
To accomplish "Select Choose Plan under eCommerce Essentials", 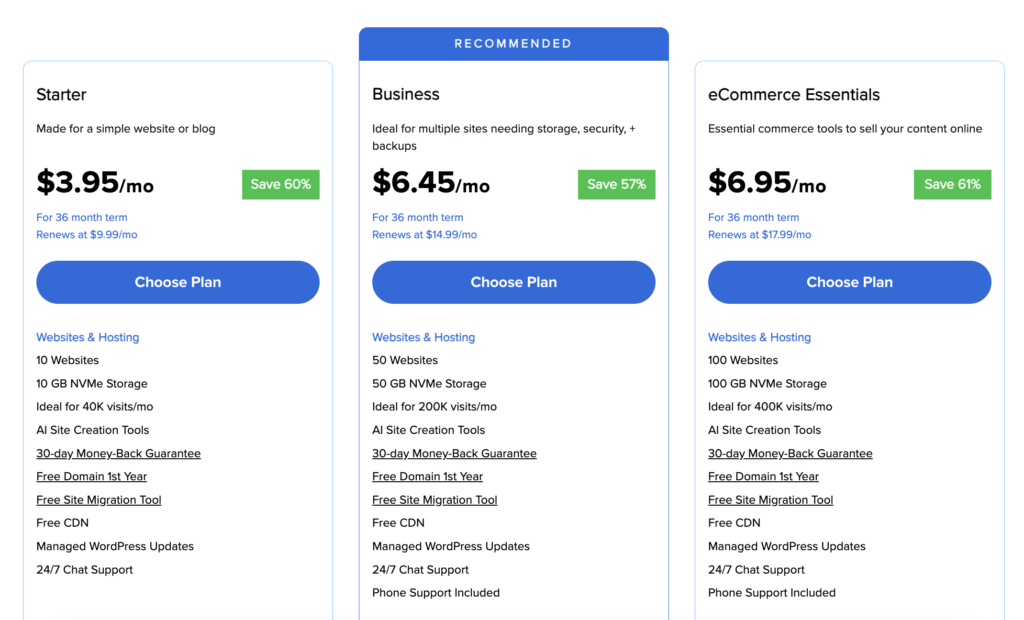I will tap(849, 282).
